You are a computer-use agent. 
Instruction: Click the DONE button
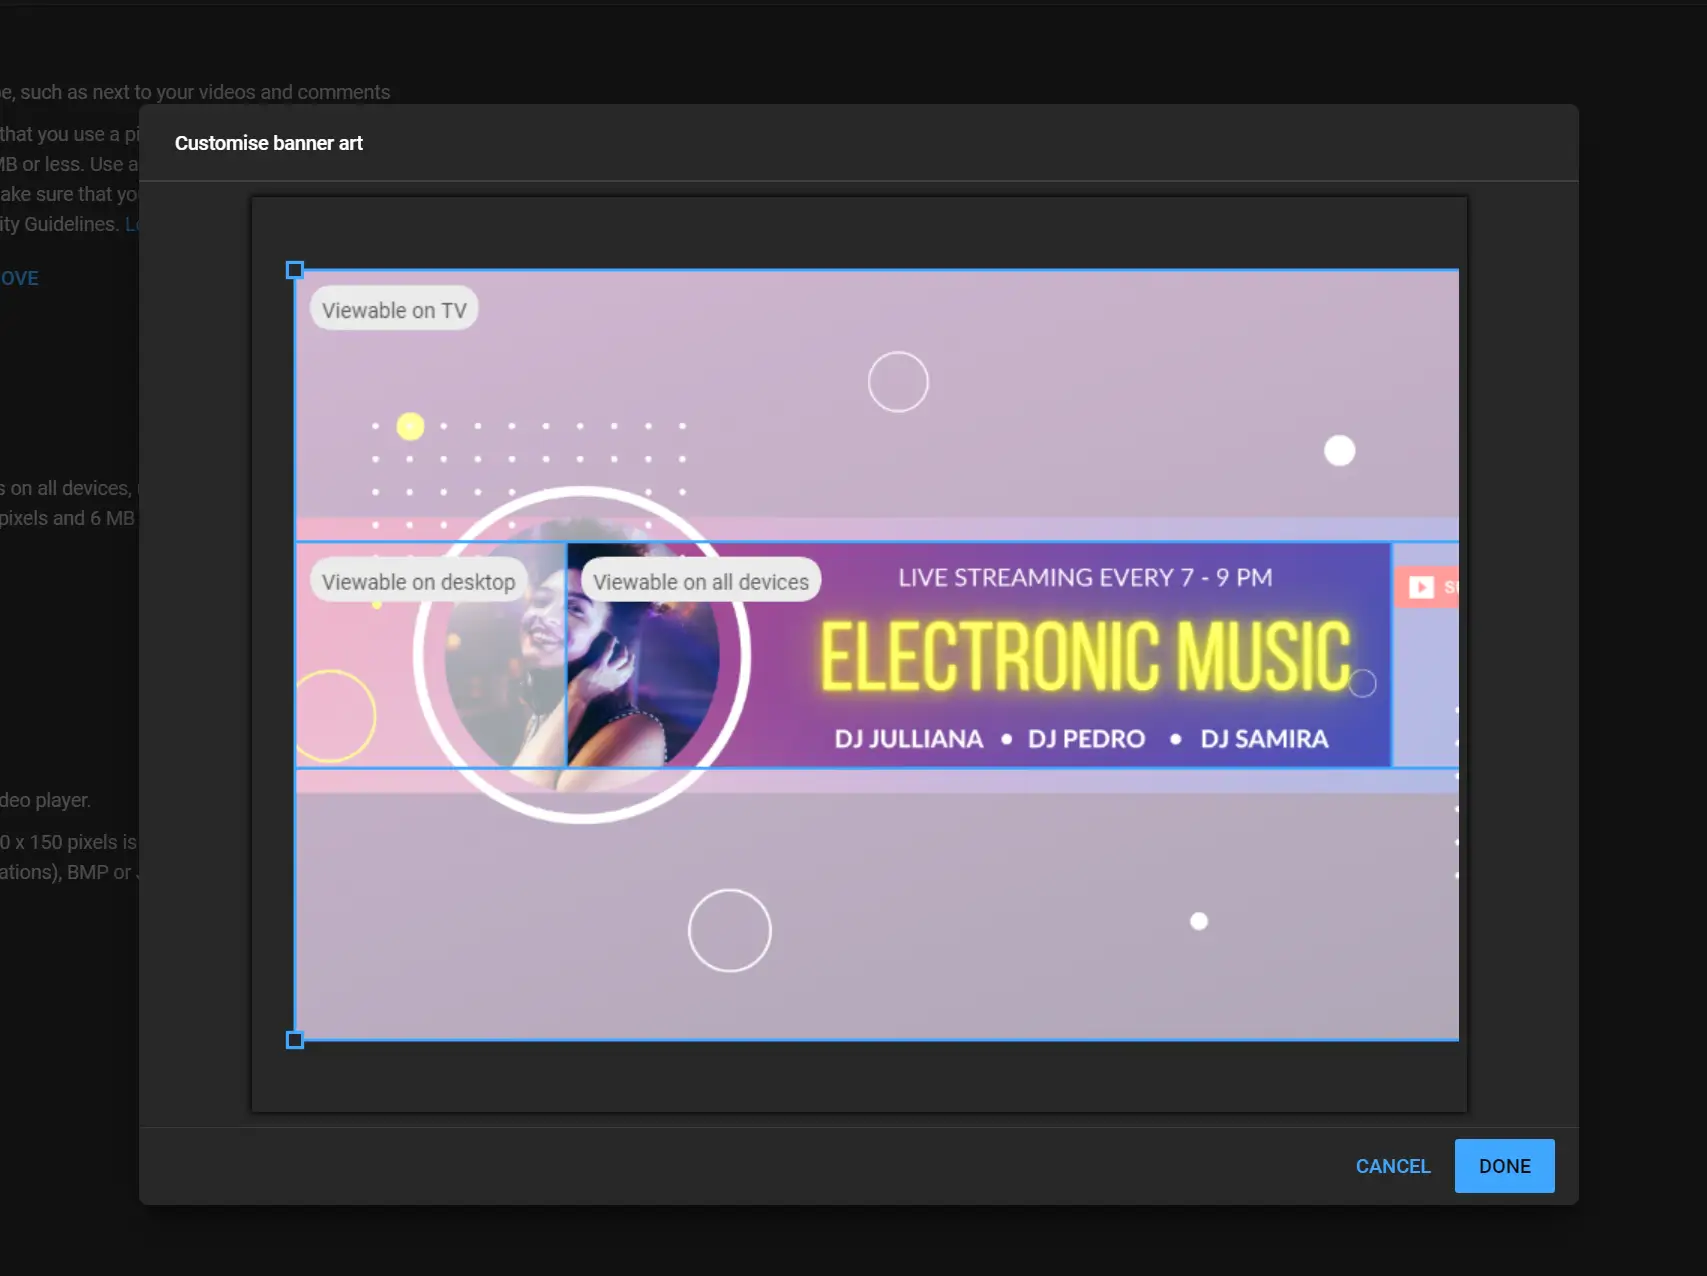pyautogui.click(x=1504, y=1166)
